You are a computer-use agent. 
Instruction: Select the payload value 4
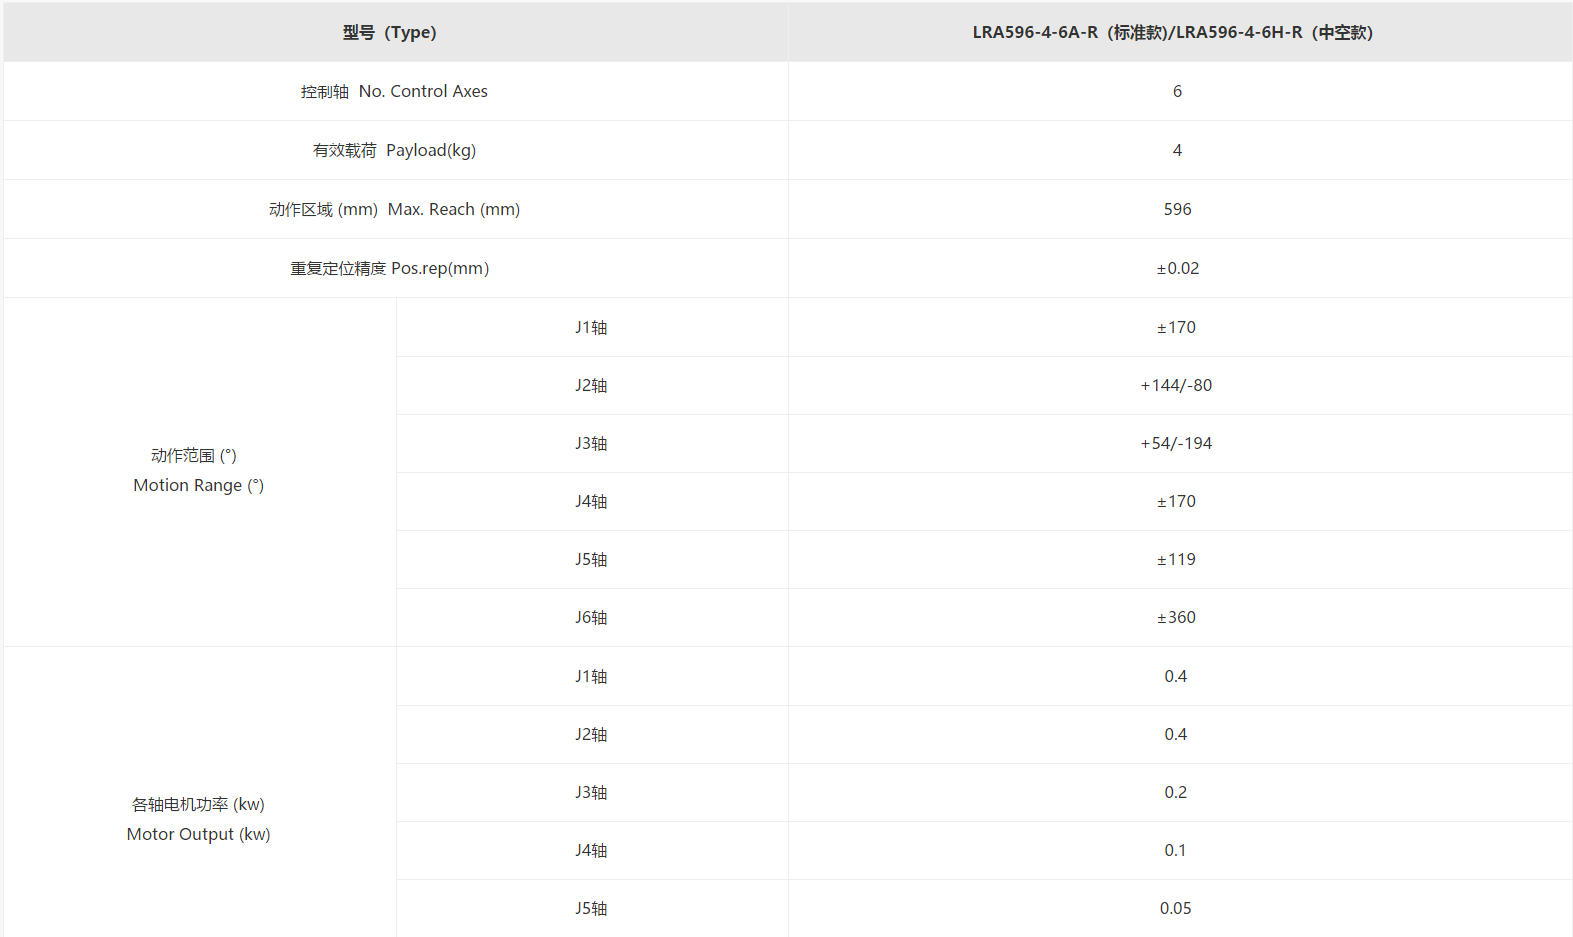(x=1178, y=150)
